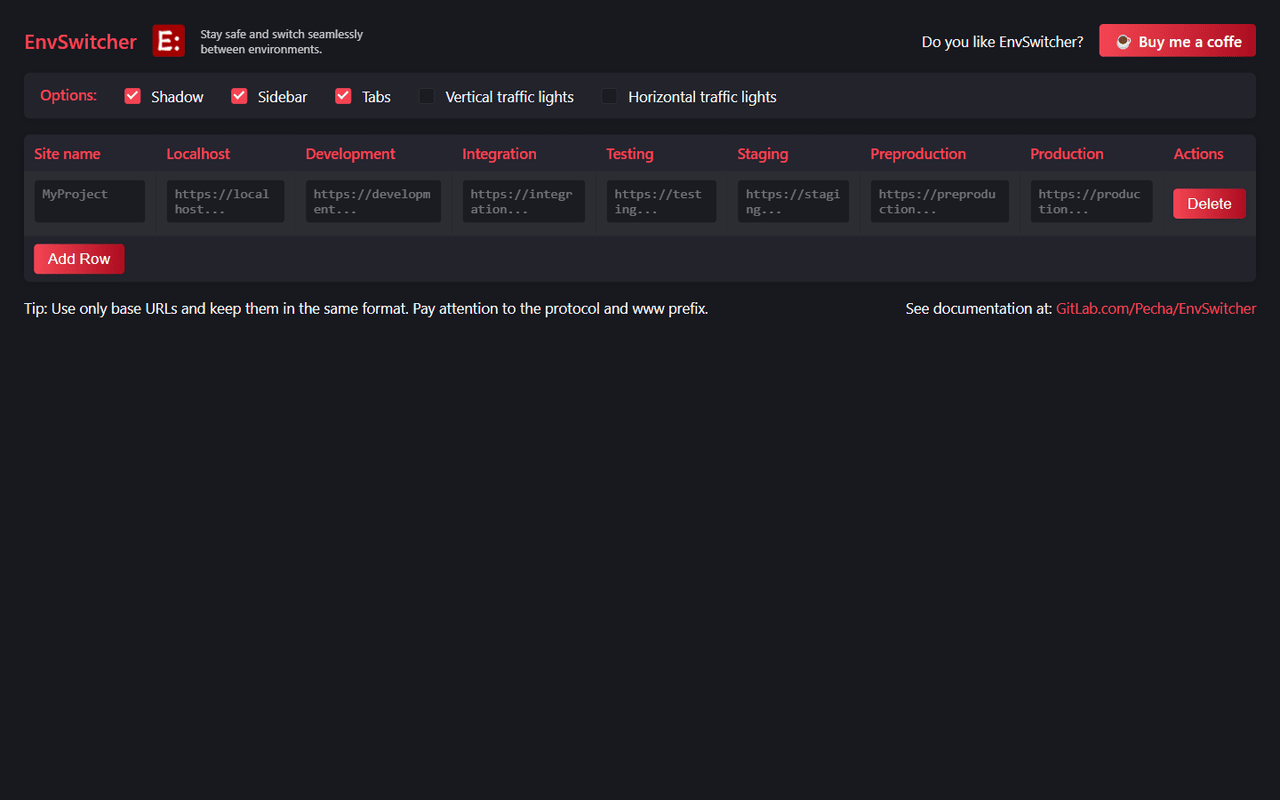1280x800 pixels.
Task: Enable Horizontal traffic lights checkbox
Action: (610, 96)
